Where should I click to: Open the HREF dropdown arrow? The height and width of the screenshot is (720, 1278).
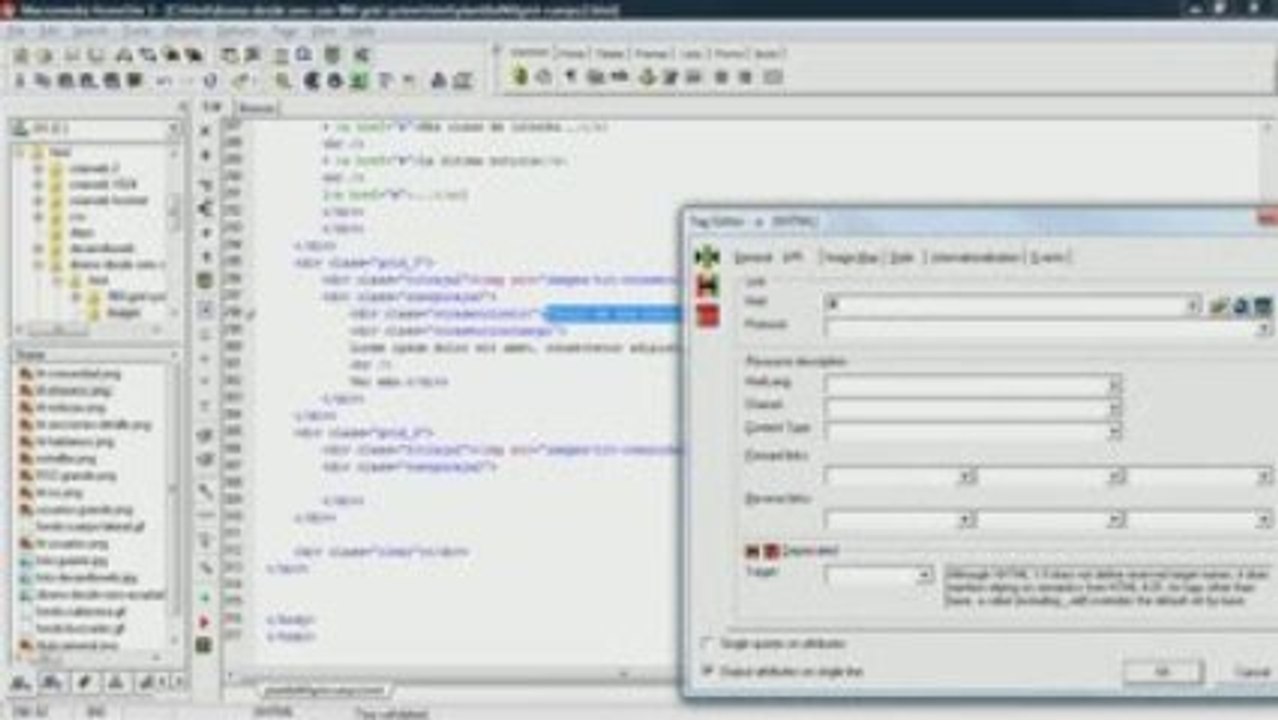click(1192, 306)
